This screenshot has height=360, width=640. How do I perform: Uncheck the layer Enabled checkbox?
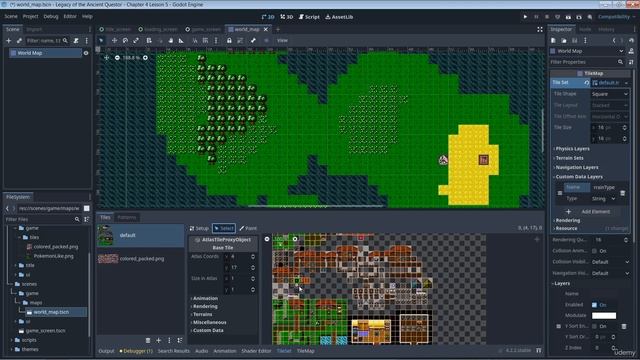pos(594,305)
